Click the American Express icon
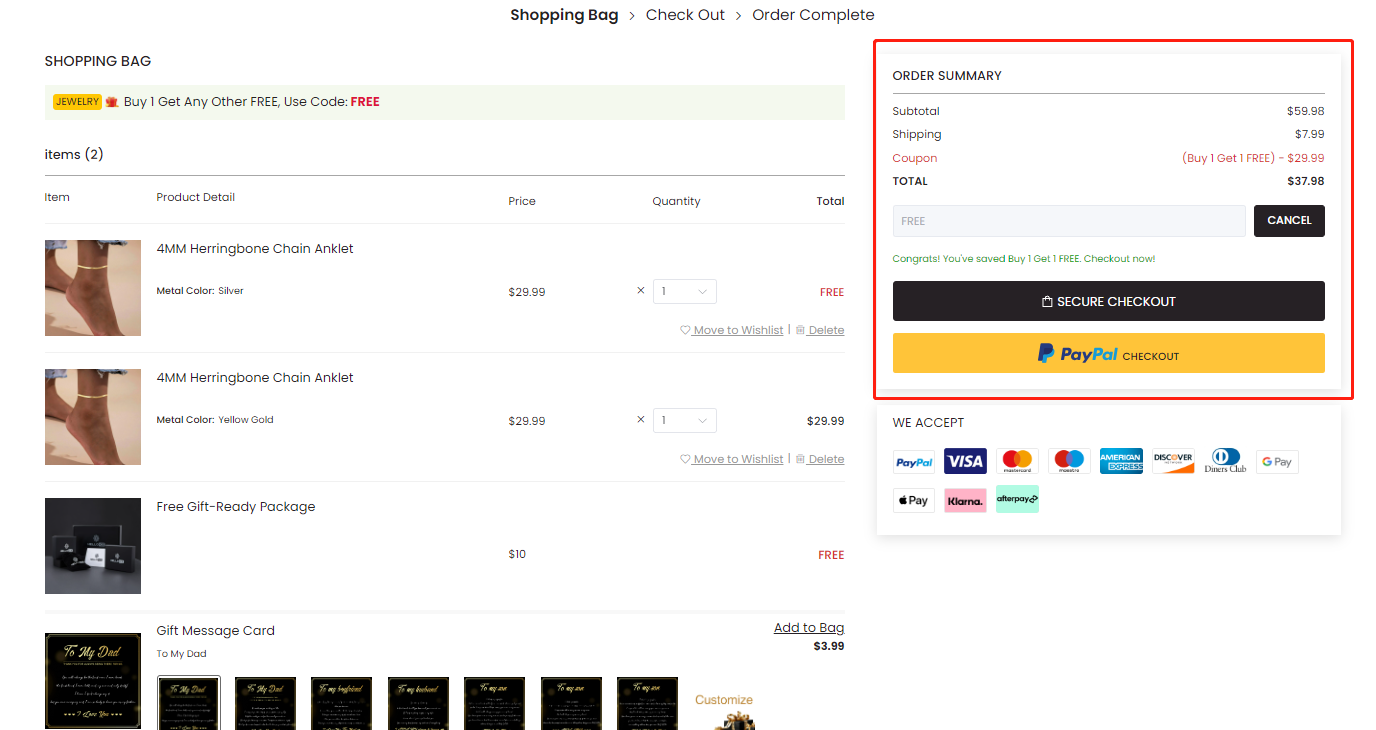 pyautogui.click(x=1121, y=461)
